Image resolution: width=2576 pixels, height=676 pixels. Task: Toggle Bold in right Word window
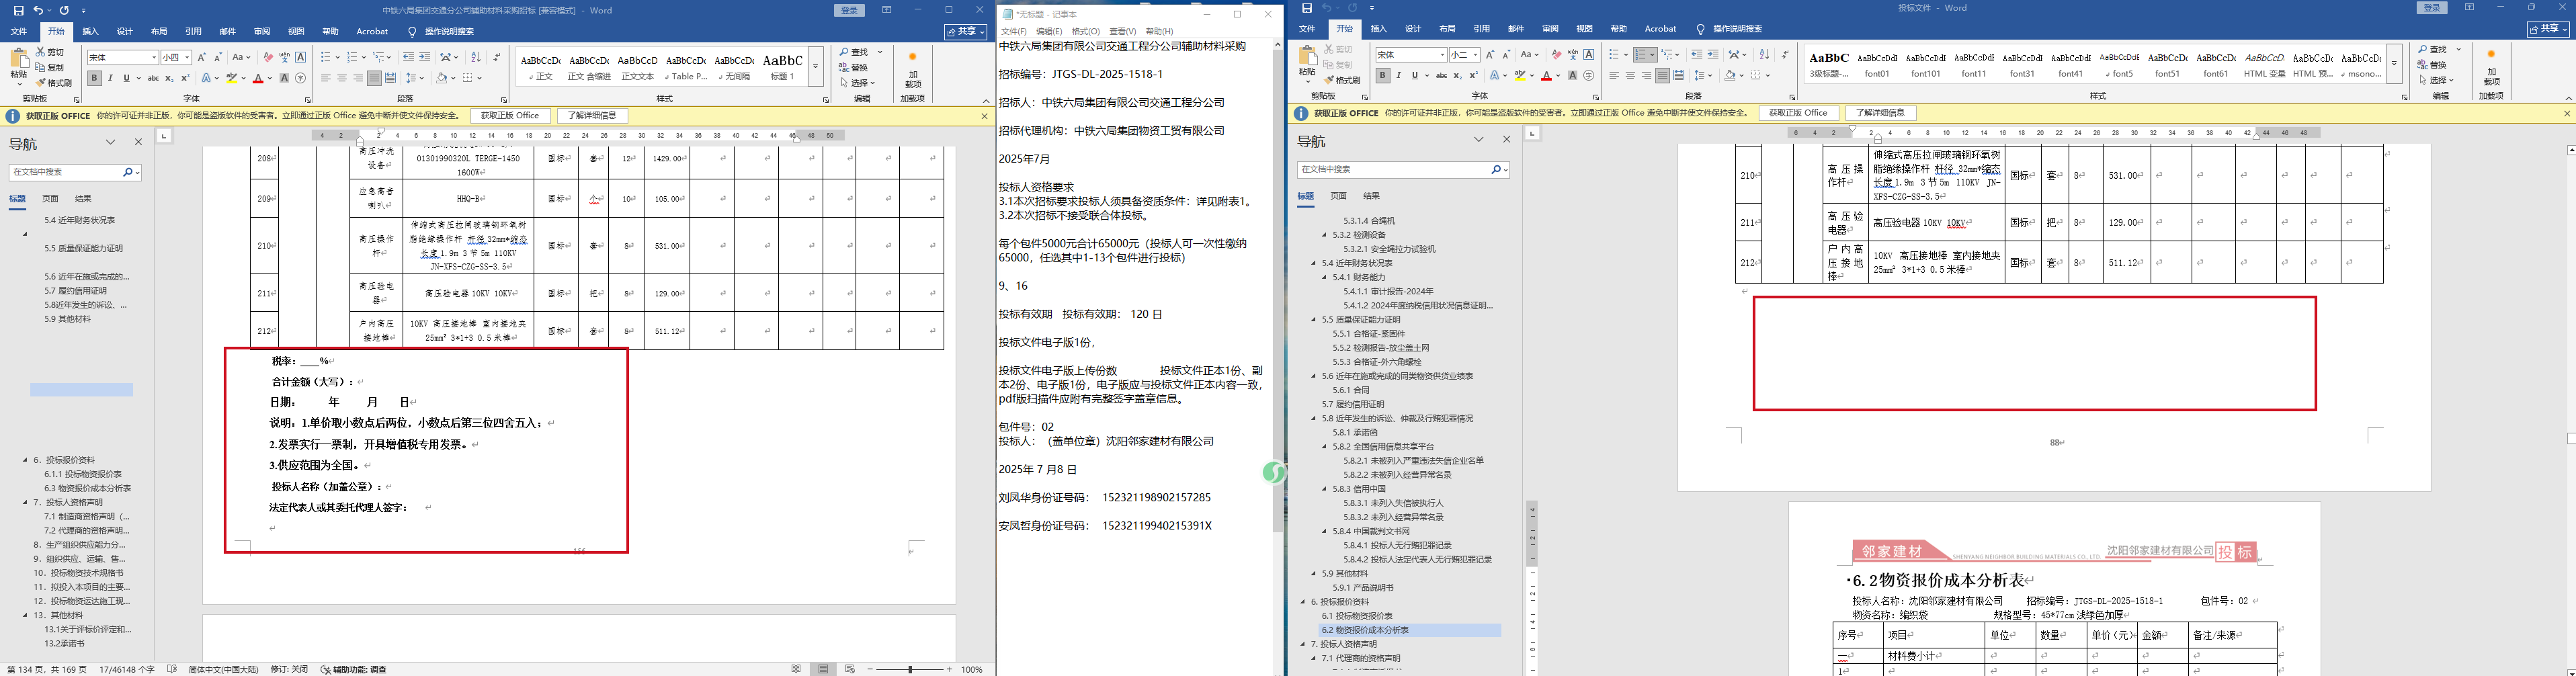coord(1383,75)
